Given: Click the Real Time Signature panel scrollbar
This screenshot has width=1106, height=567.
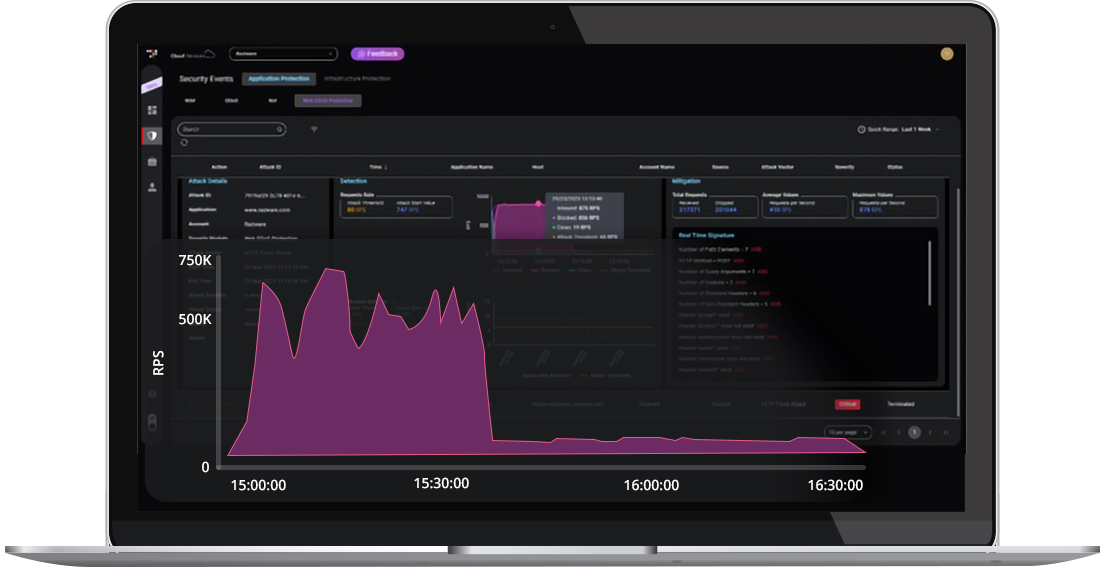Looking at the screenshot, I should pos(930,274).
